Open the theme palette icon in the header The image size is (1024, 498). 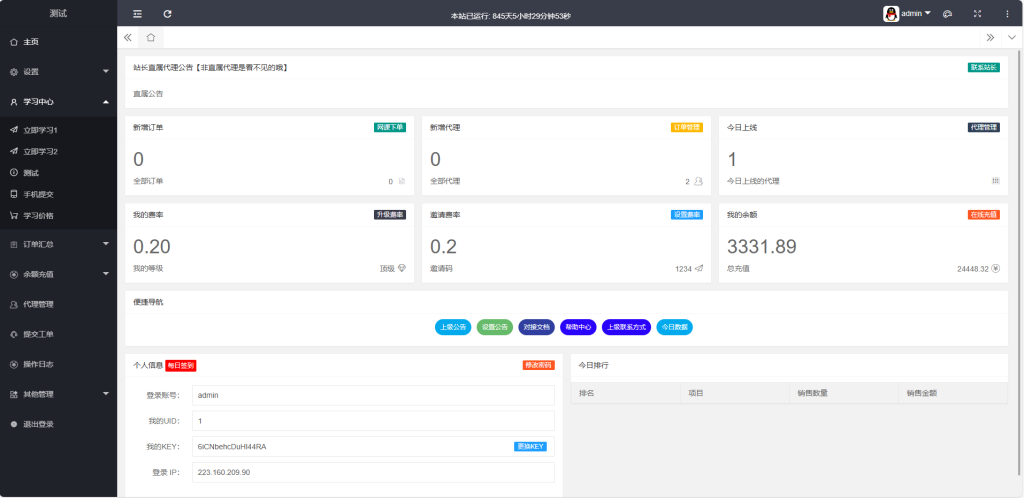pos(947,14)
